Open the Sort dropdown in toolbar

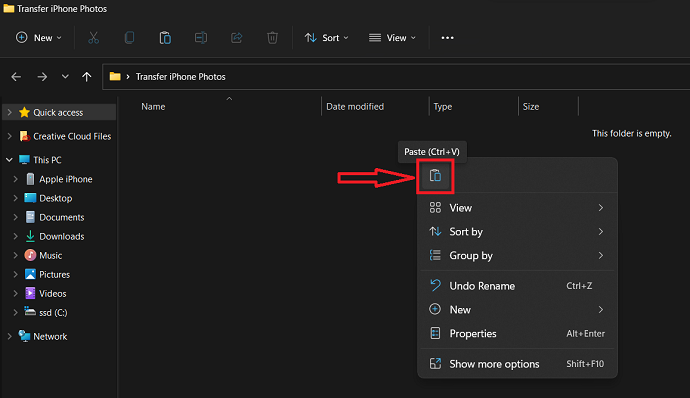(327, 38)
